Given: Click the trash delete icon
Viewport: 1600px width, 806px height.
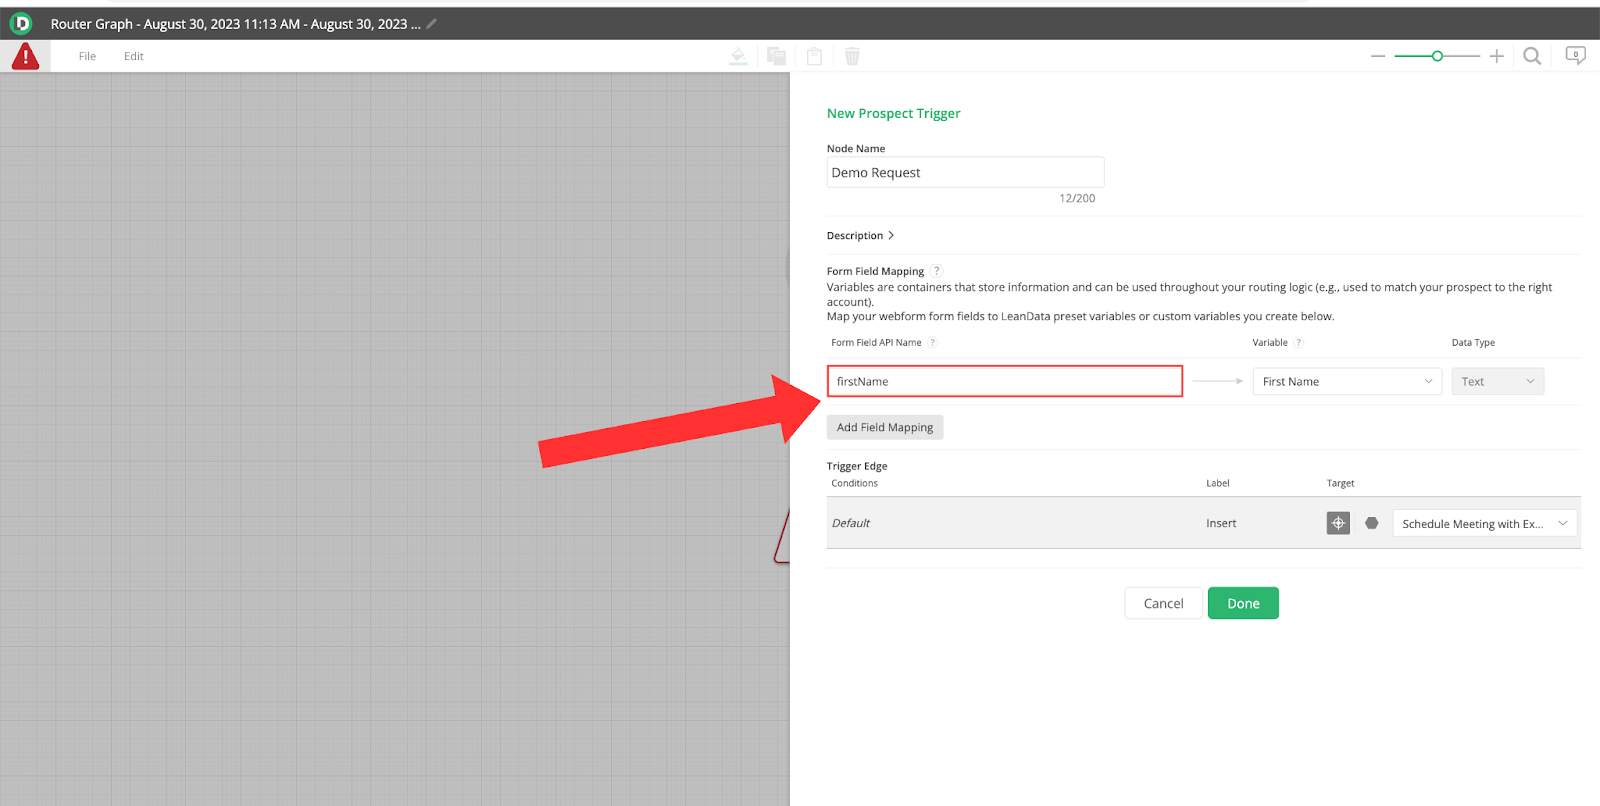Looking at the screenshot, I should tap(852, 56).
